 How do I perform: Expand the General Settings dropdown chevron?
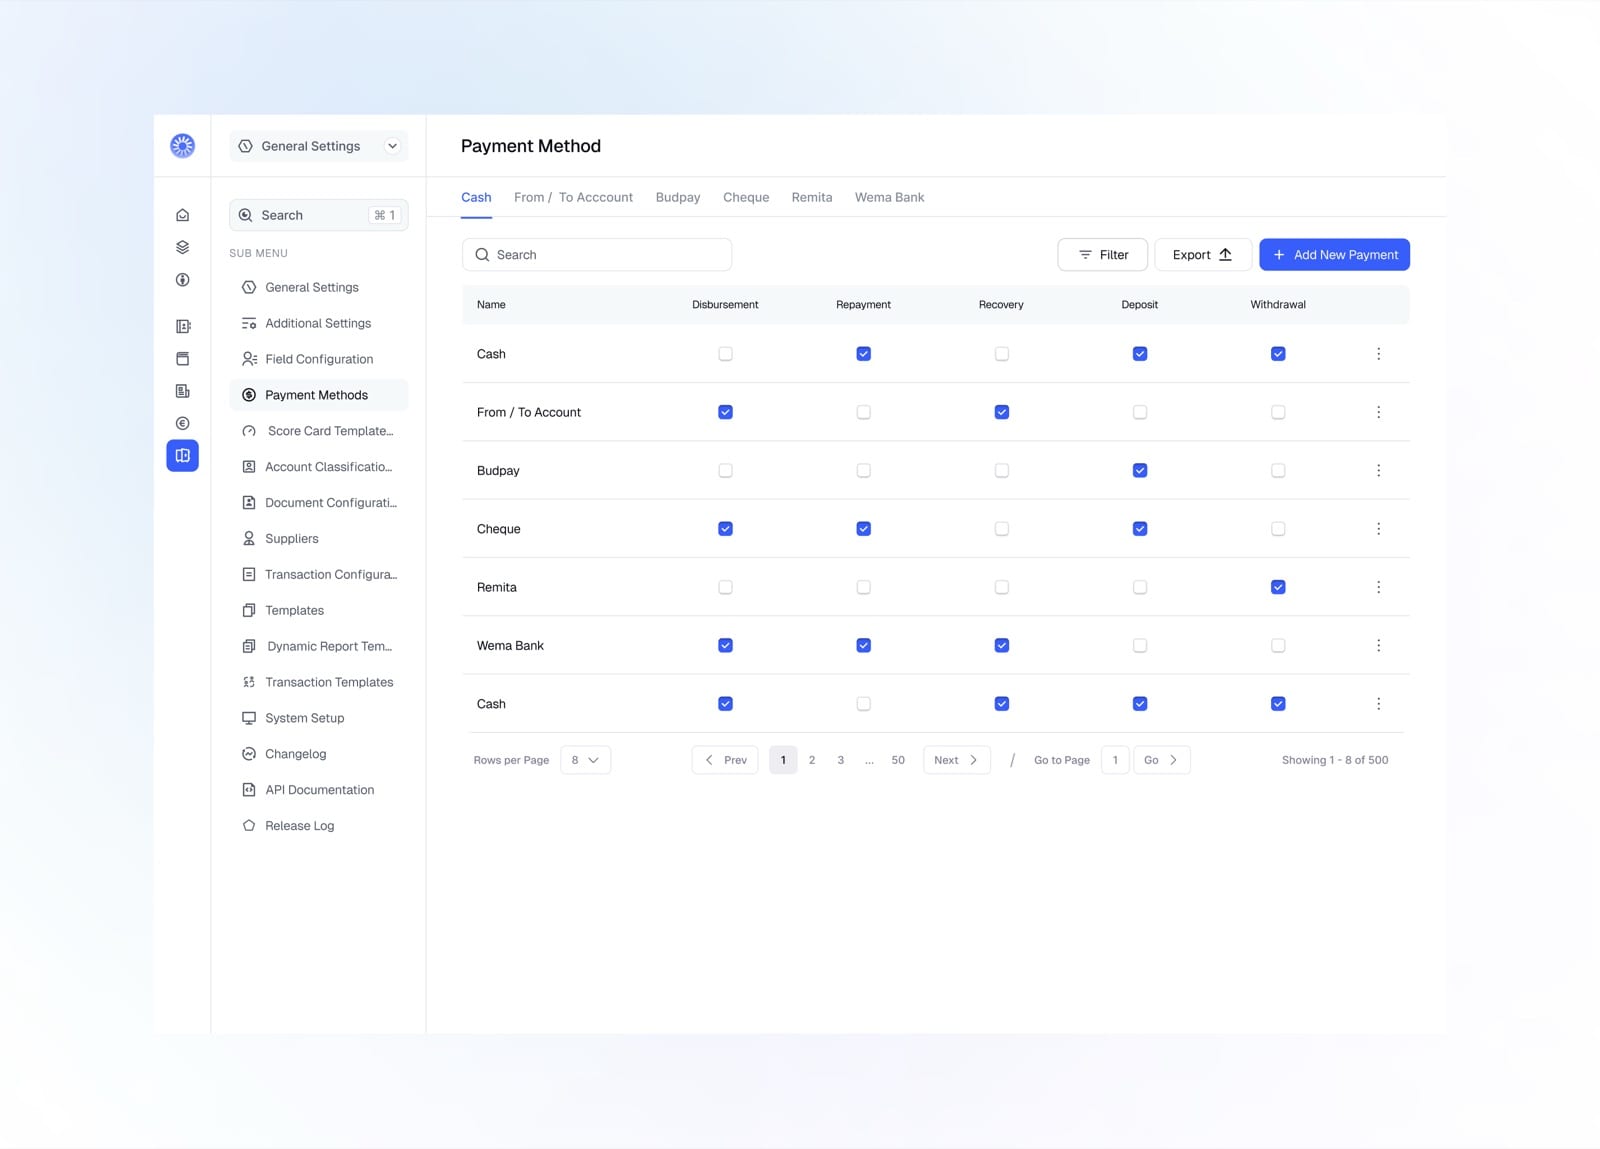392,146
